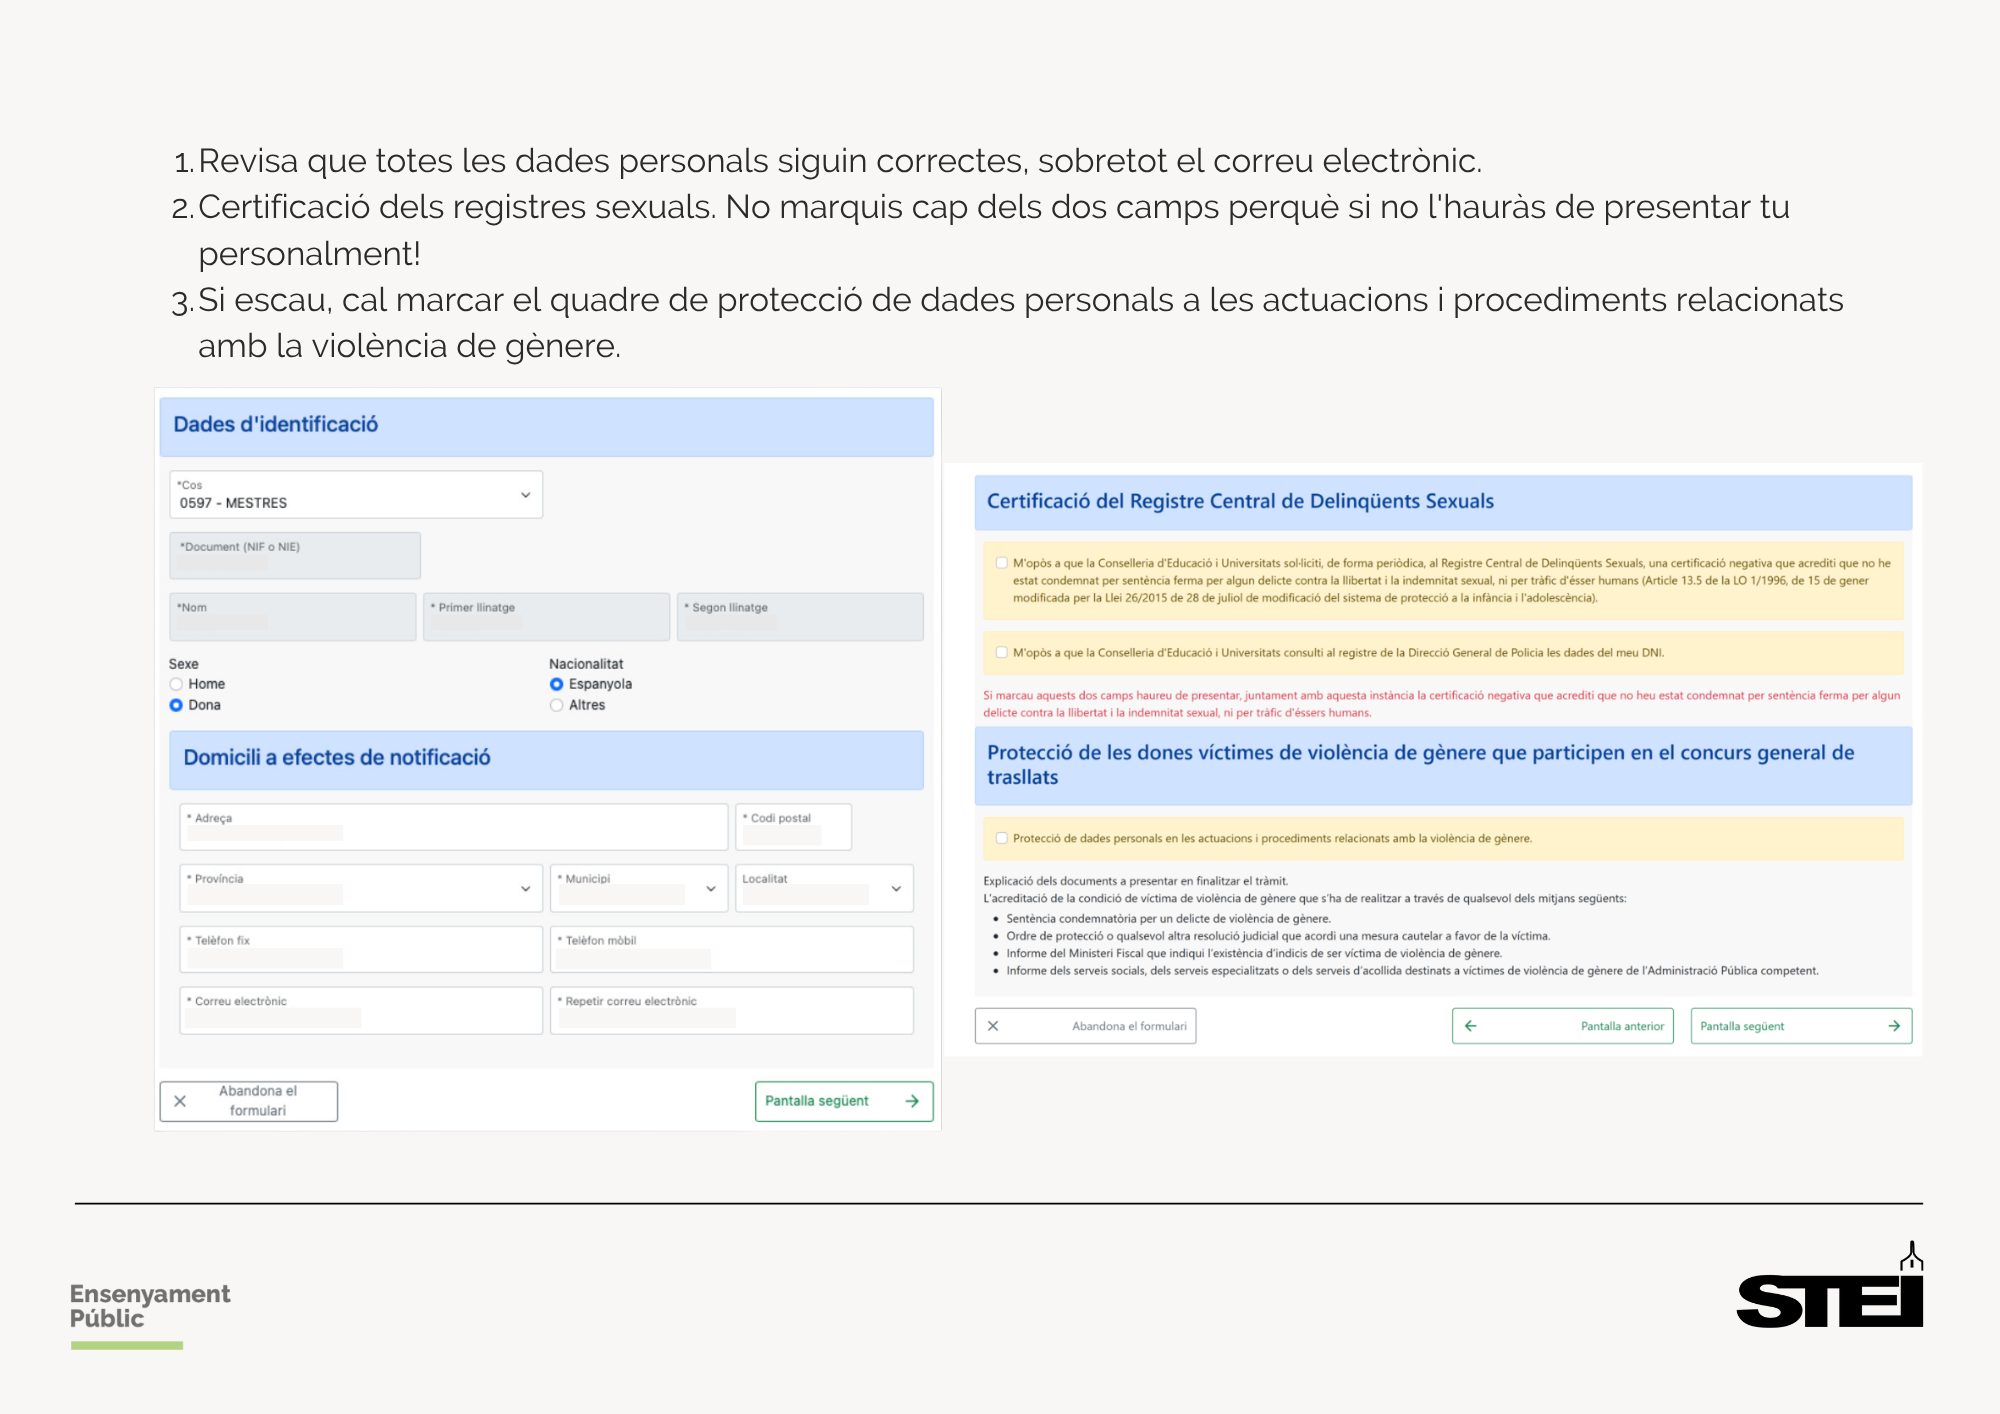
Task: Click the Correu electrònic input field
Action: tap(360, 1010)
